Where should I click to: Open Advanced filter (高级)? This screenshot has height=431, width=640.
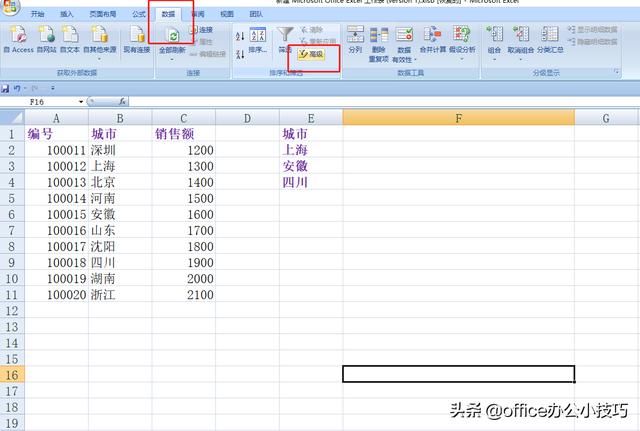click(x=311, y=54)
